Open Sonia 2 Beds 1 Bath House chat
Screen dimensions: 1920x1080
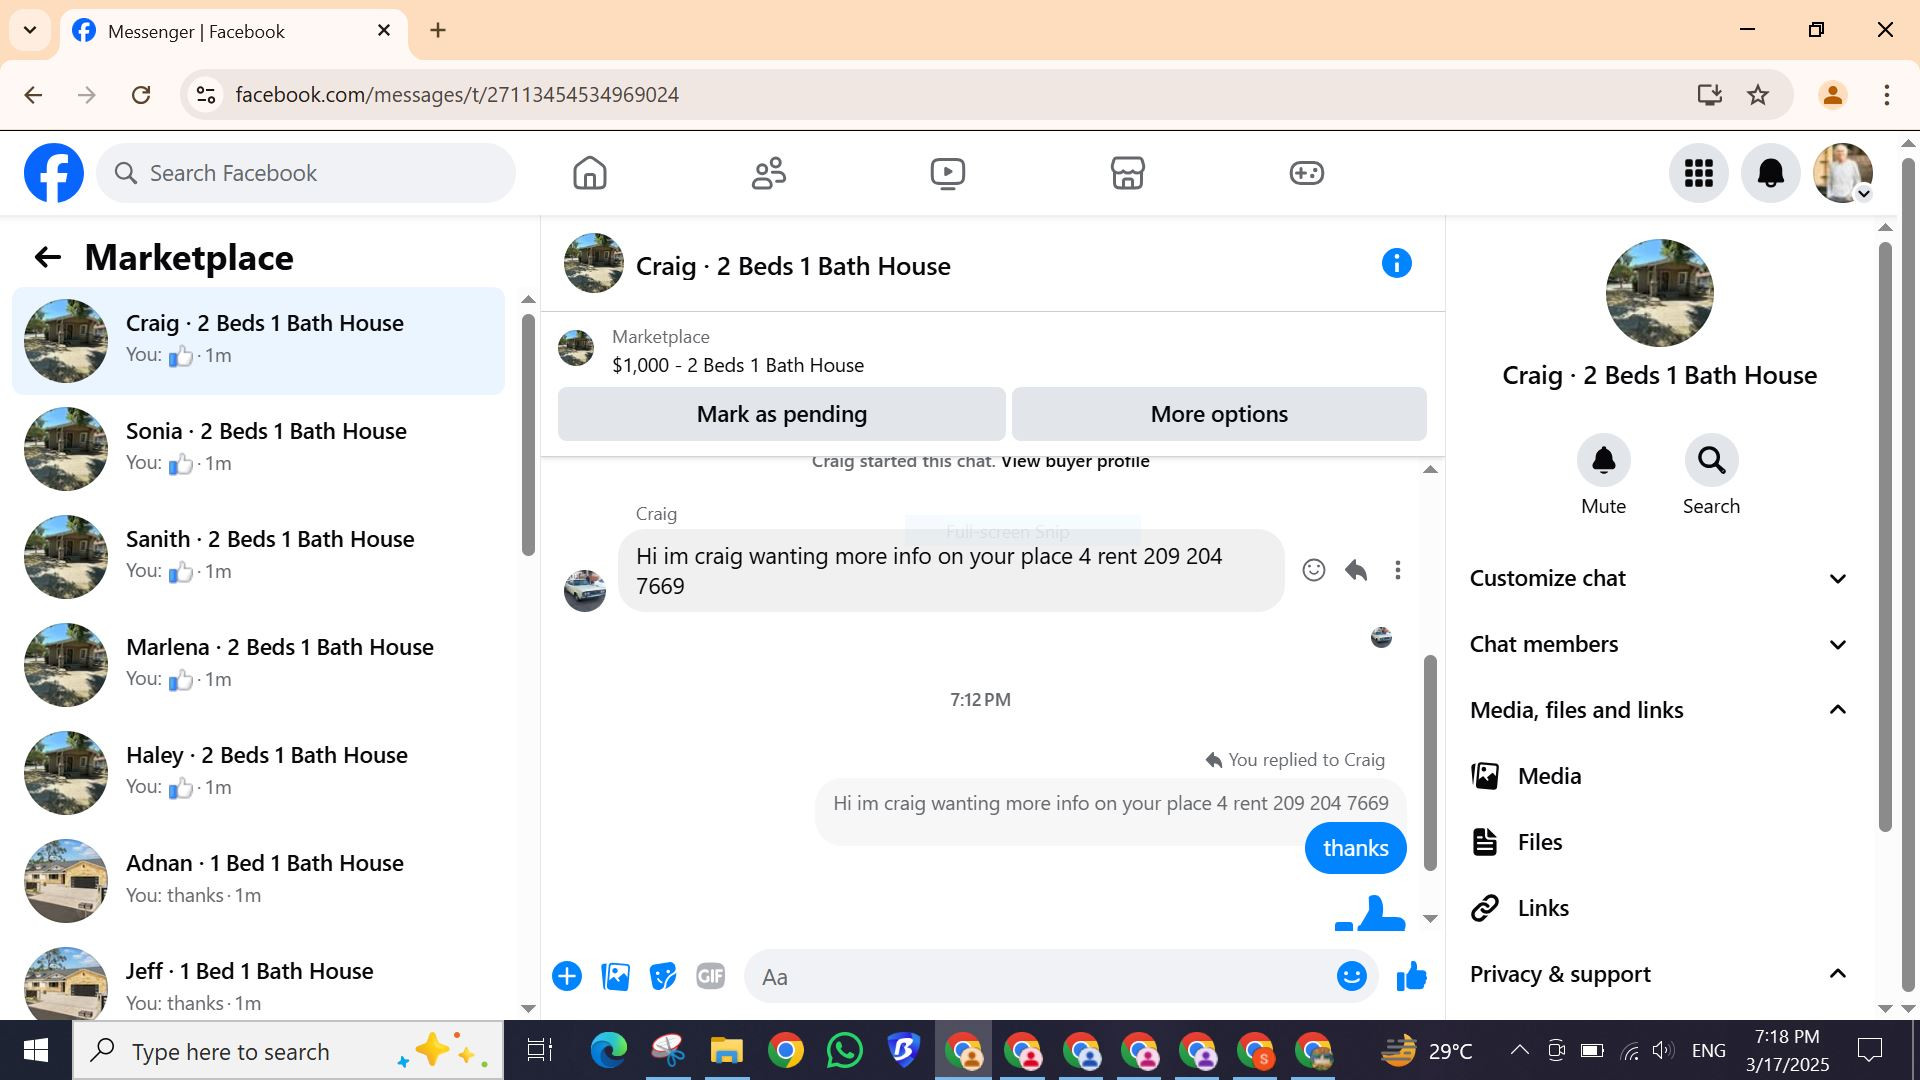[258, 449]
